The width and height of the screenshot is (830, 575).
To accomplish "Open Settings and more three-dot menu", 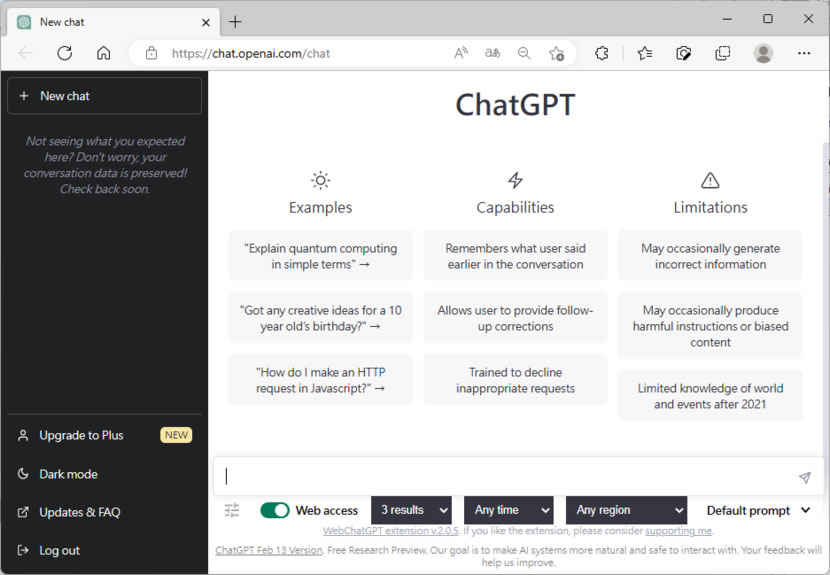I will 804,53.
